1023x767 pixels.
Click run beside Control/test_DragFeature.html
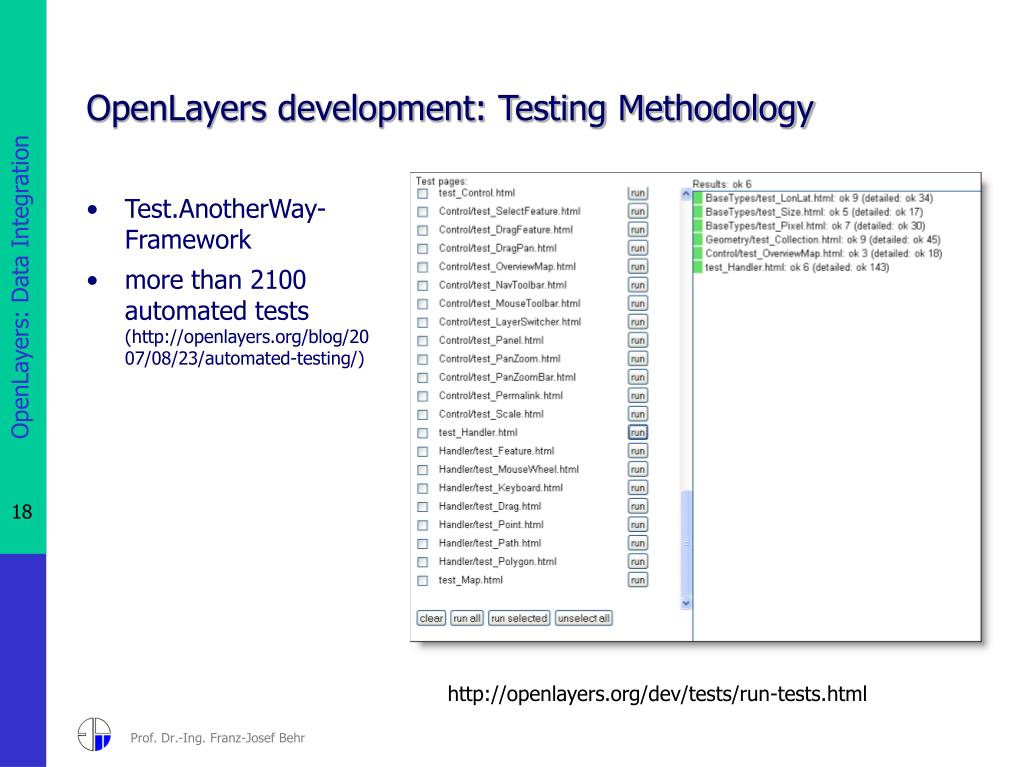click(x=637, y=230)
